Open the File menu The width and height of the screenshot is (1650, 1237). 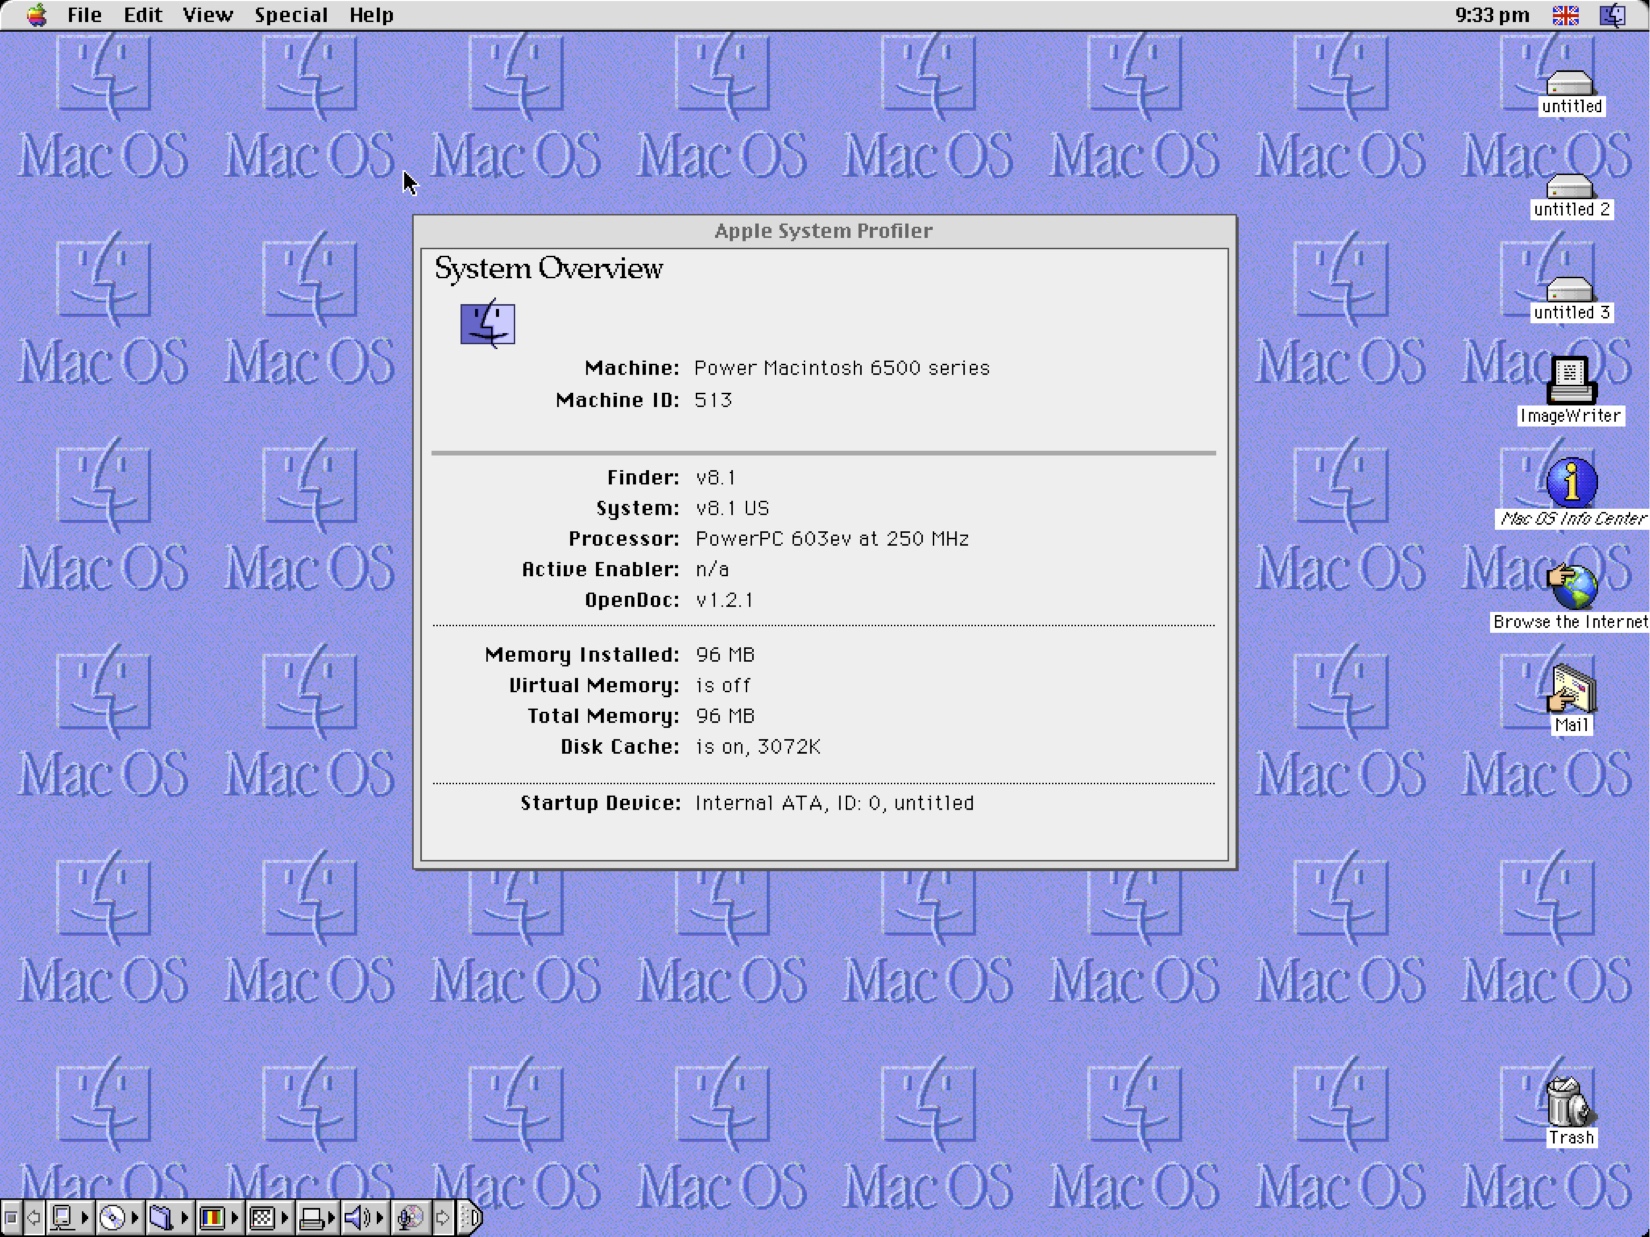coord(84,15)
